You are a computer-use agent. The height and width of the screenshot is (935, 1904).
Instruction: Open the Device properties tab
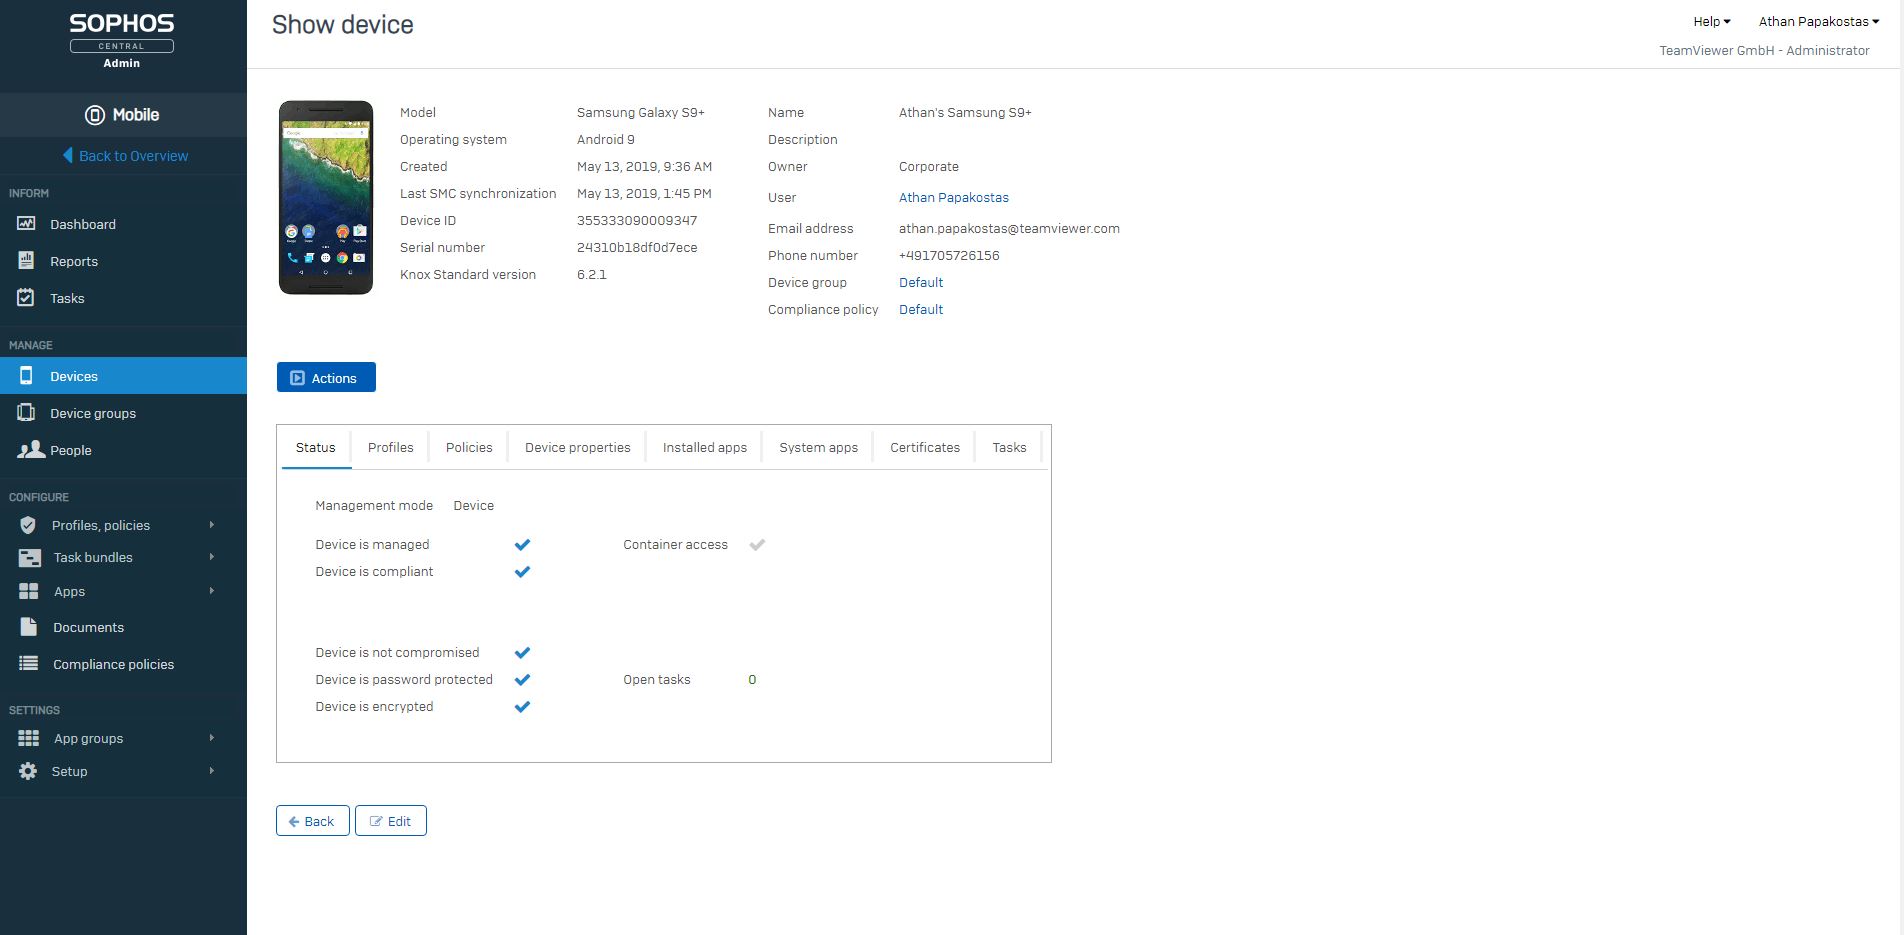[577, 447]
